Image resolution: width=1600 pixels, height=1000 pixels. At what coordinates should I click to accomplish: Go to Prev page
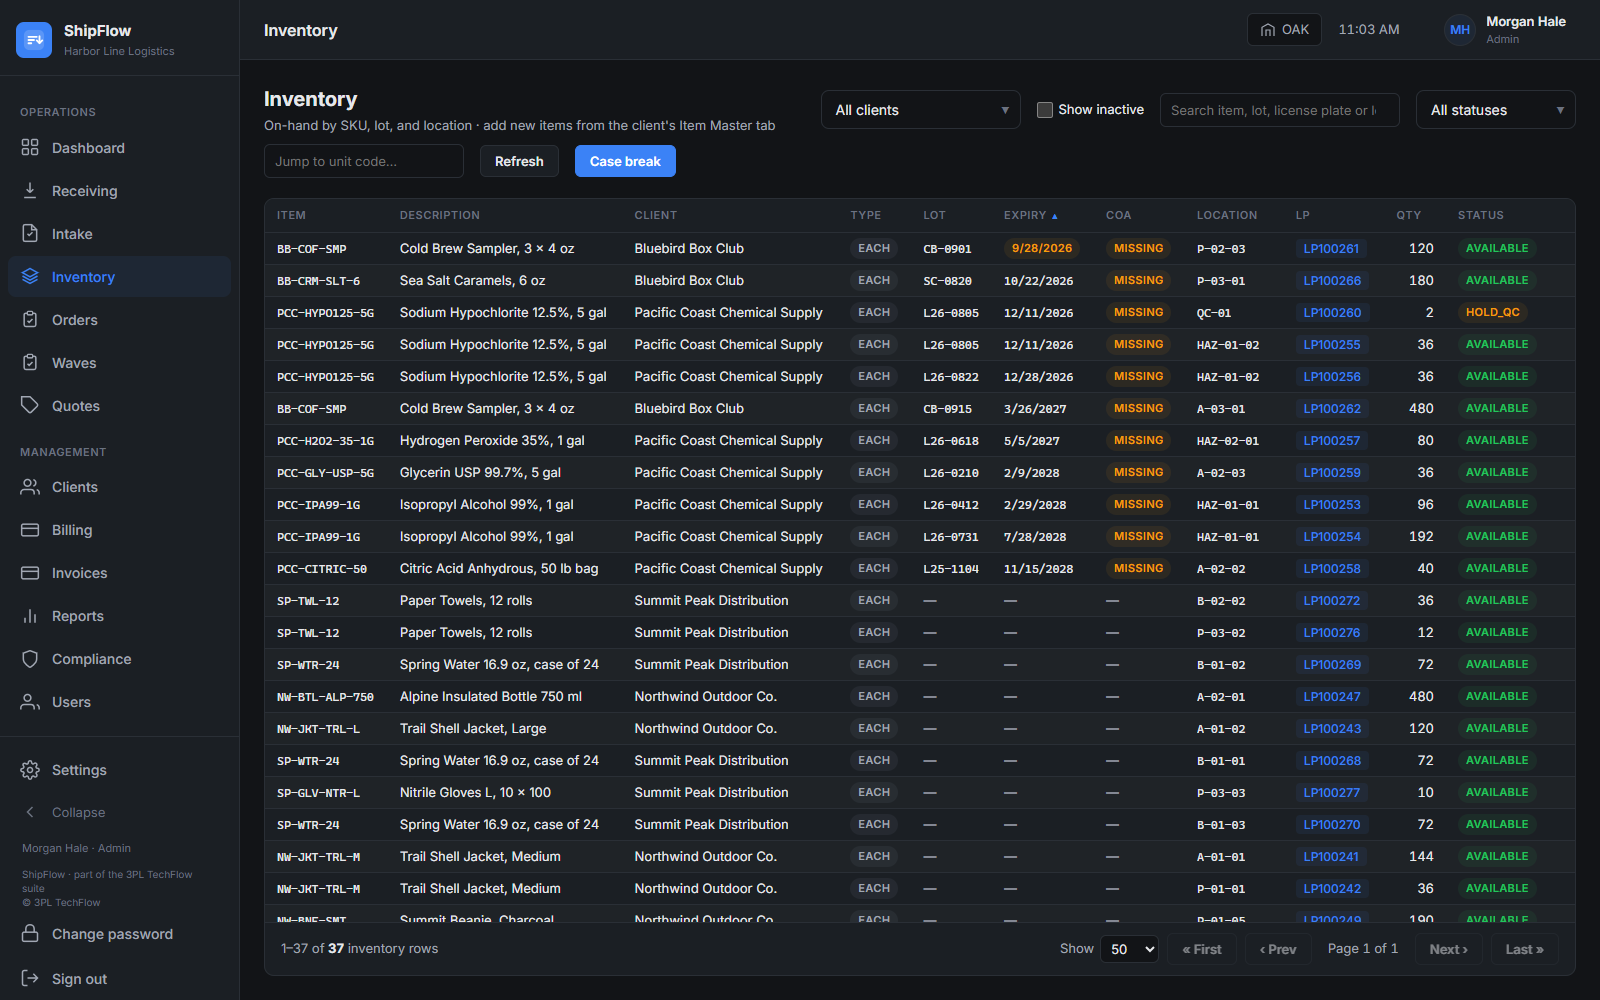[1278, 949]
